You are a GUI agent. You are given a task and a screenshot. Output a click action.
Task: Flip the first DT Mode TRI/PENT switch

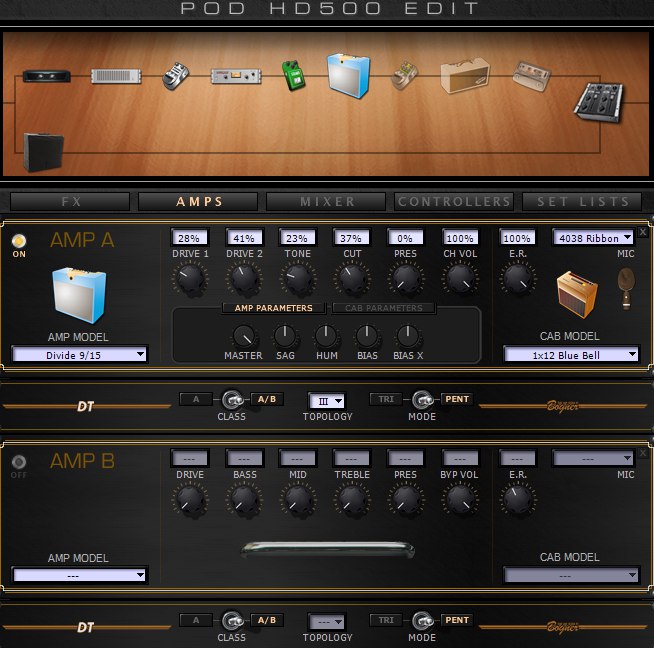(x=422, y=400)
